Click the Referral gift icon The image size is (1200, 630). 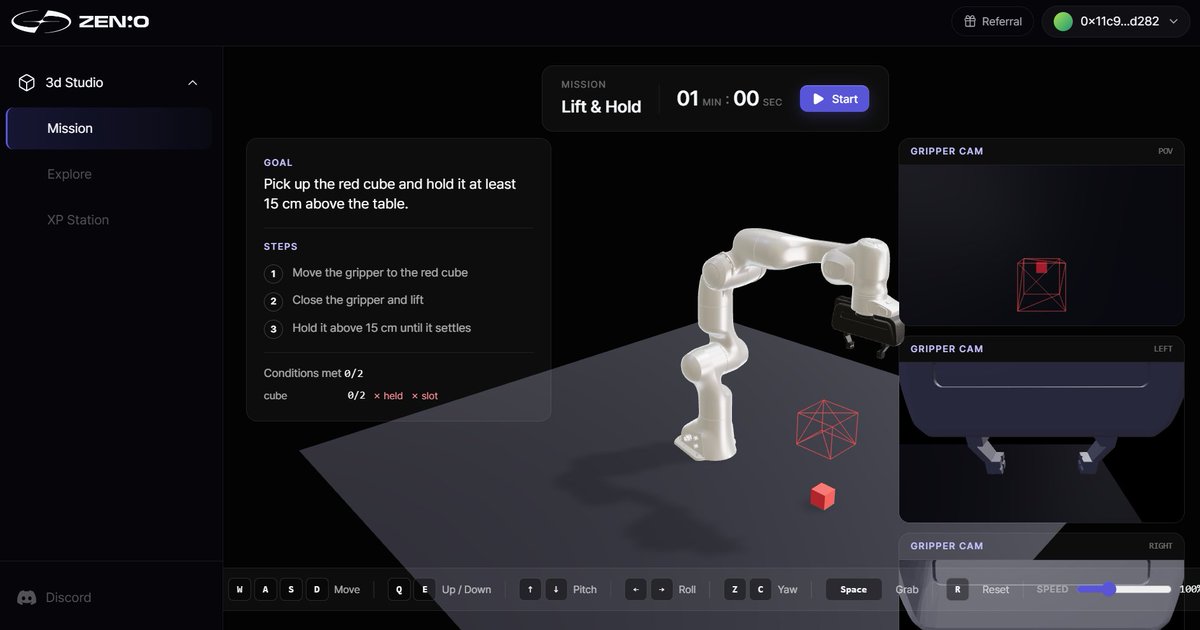click(x=969, y=21)
